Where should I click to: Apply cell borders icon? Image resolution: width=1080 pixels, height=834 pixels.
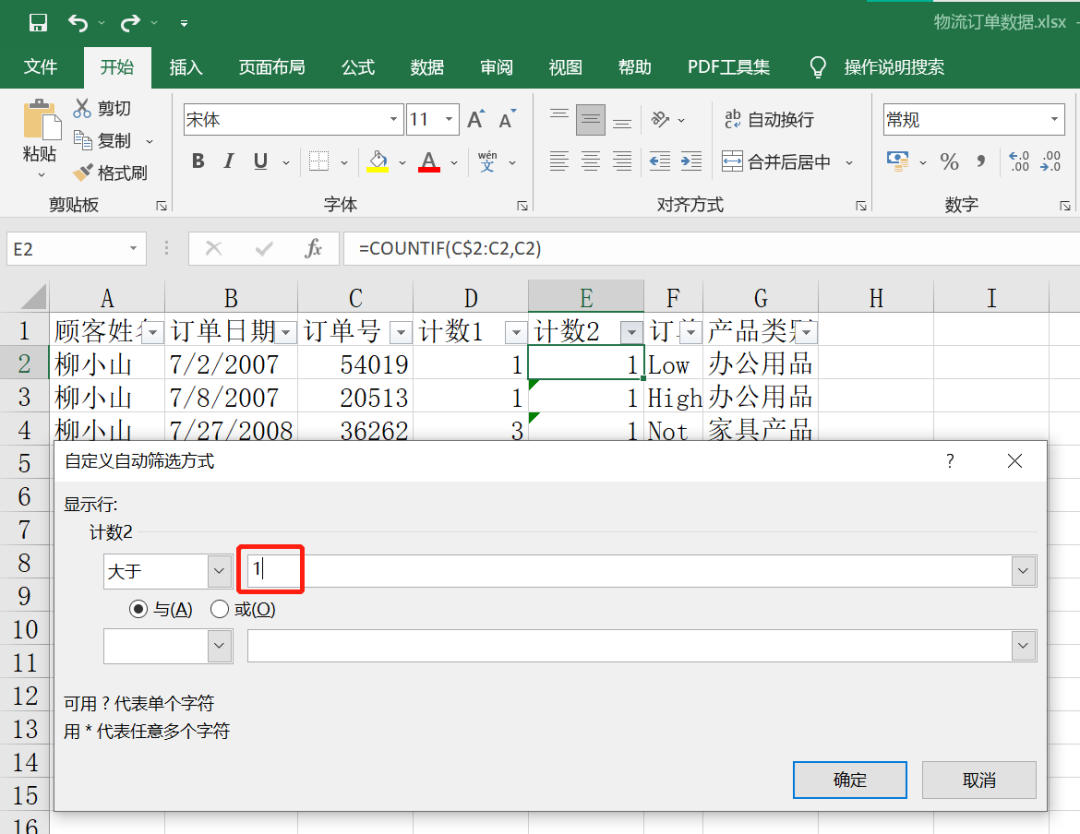(x=319, y=161)
